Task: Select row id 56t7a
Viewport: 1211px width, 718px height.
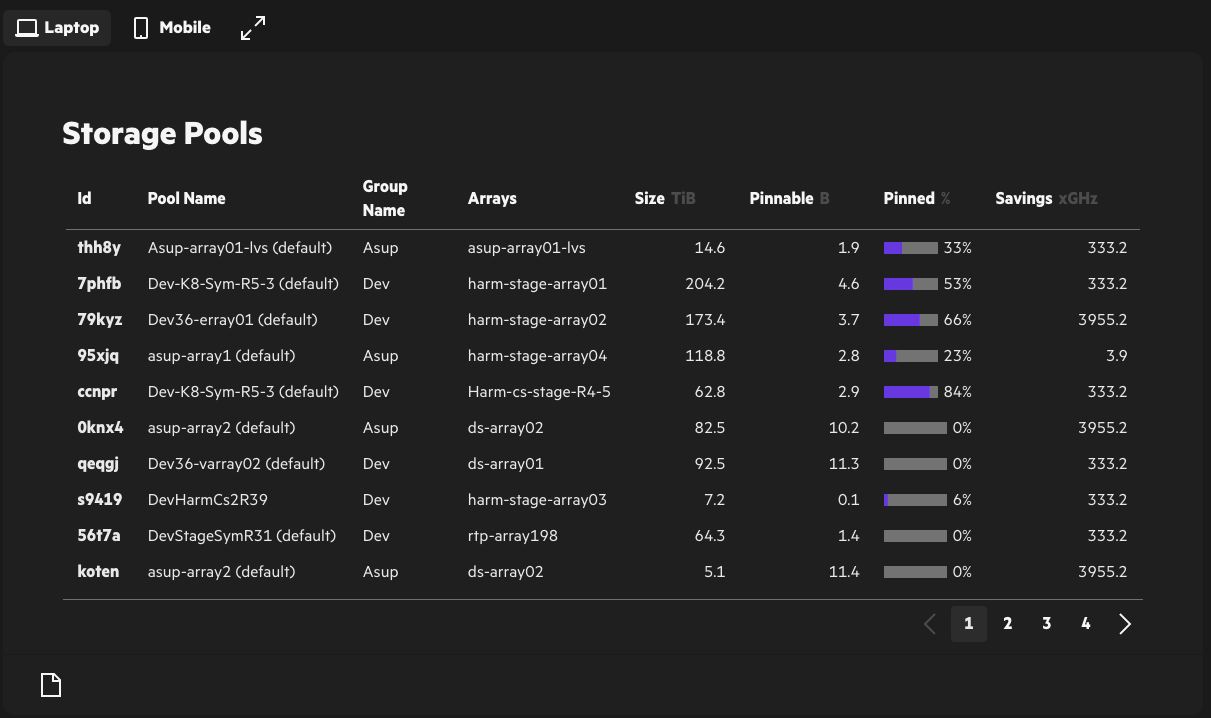Action: tap(99, 535)
